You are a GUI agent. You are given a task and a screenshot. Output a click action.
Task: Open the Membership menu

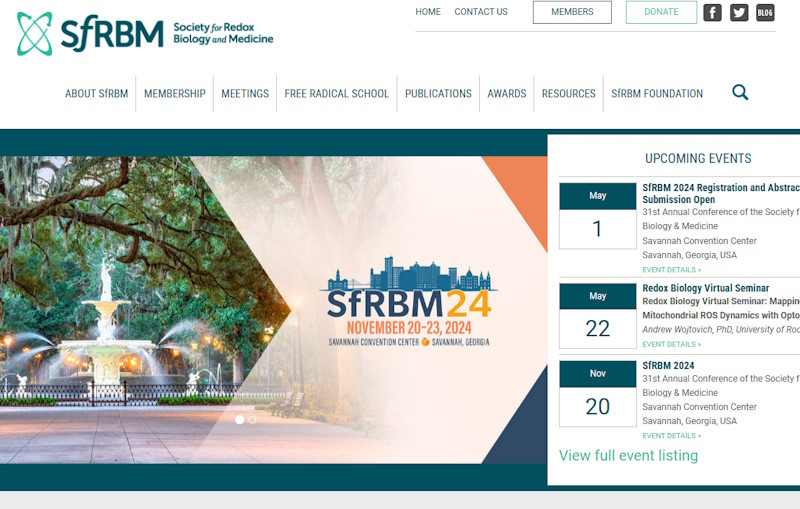pos(174,93)
